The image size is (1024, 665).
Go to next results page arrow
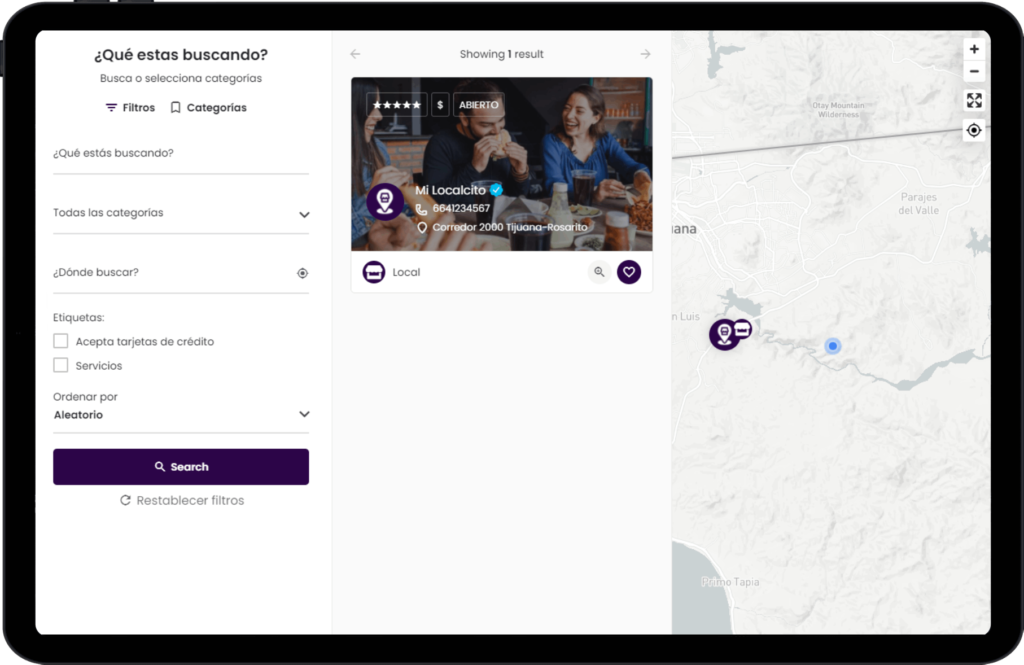pos(645,54)
